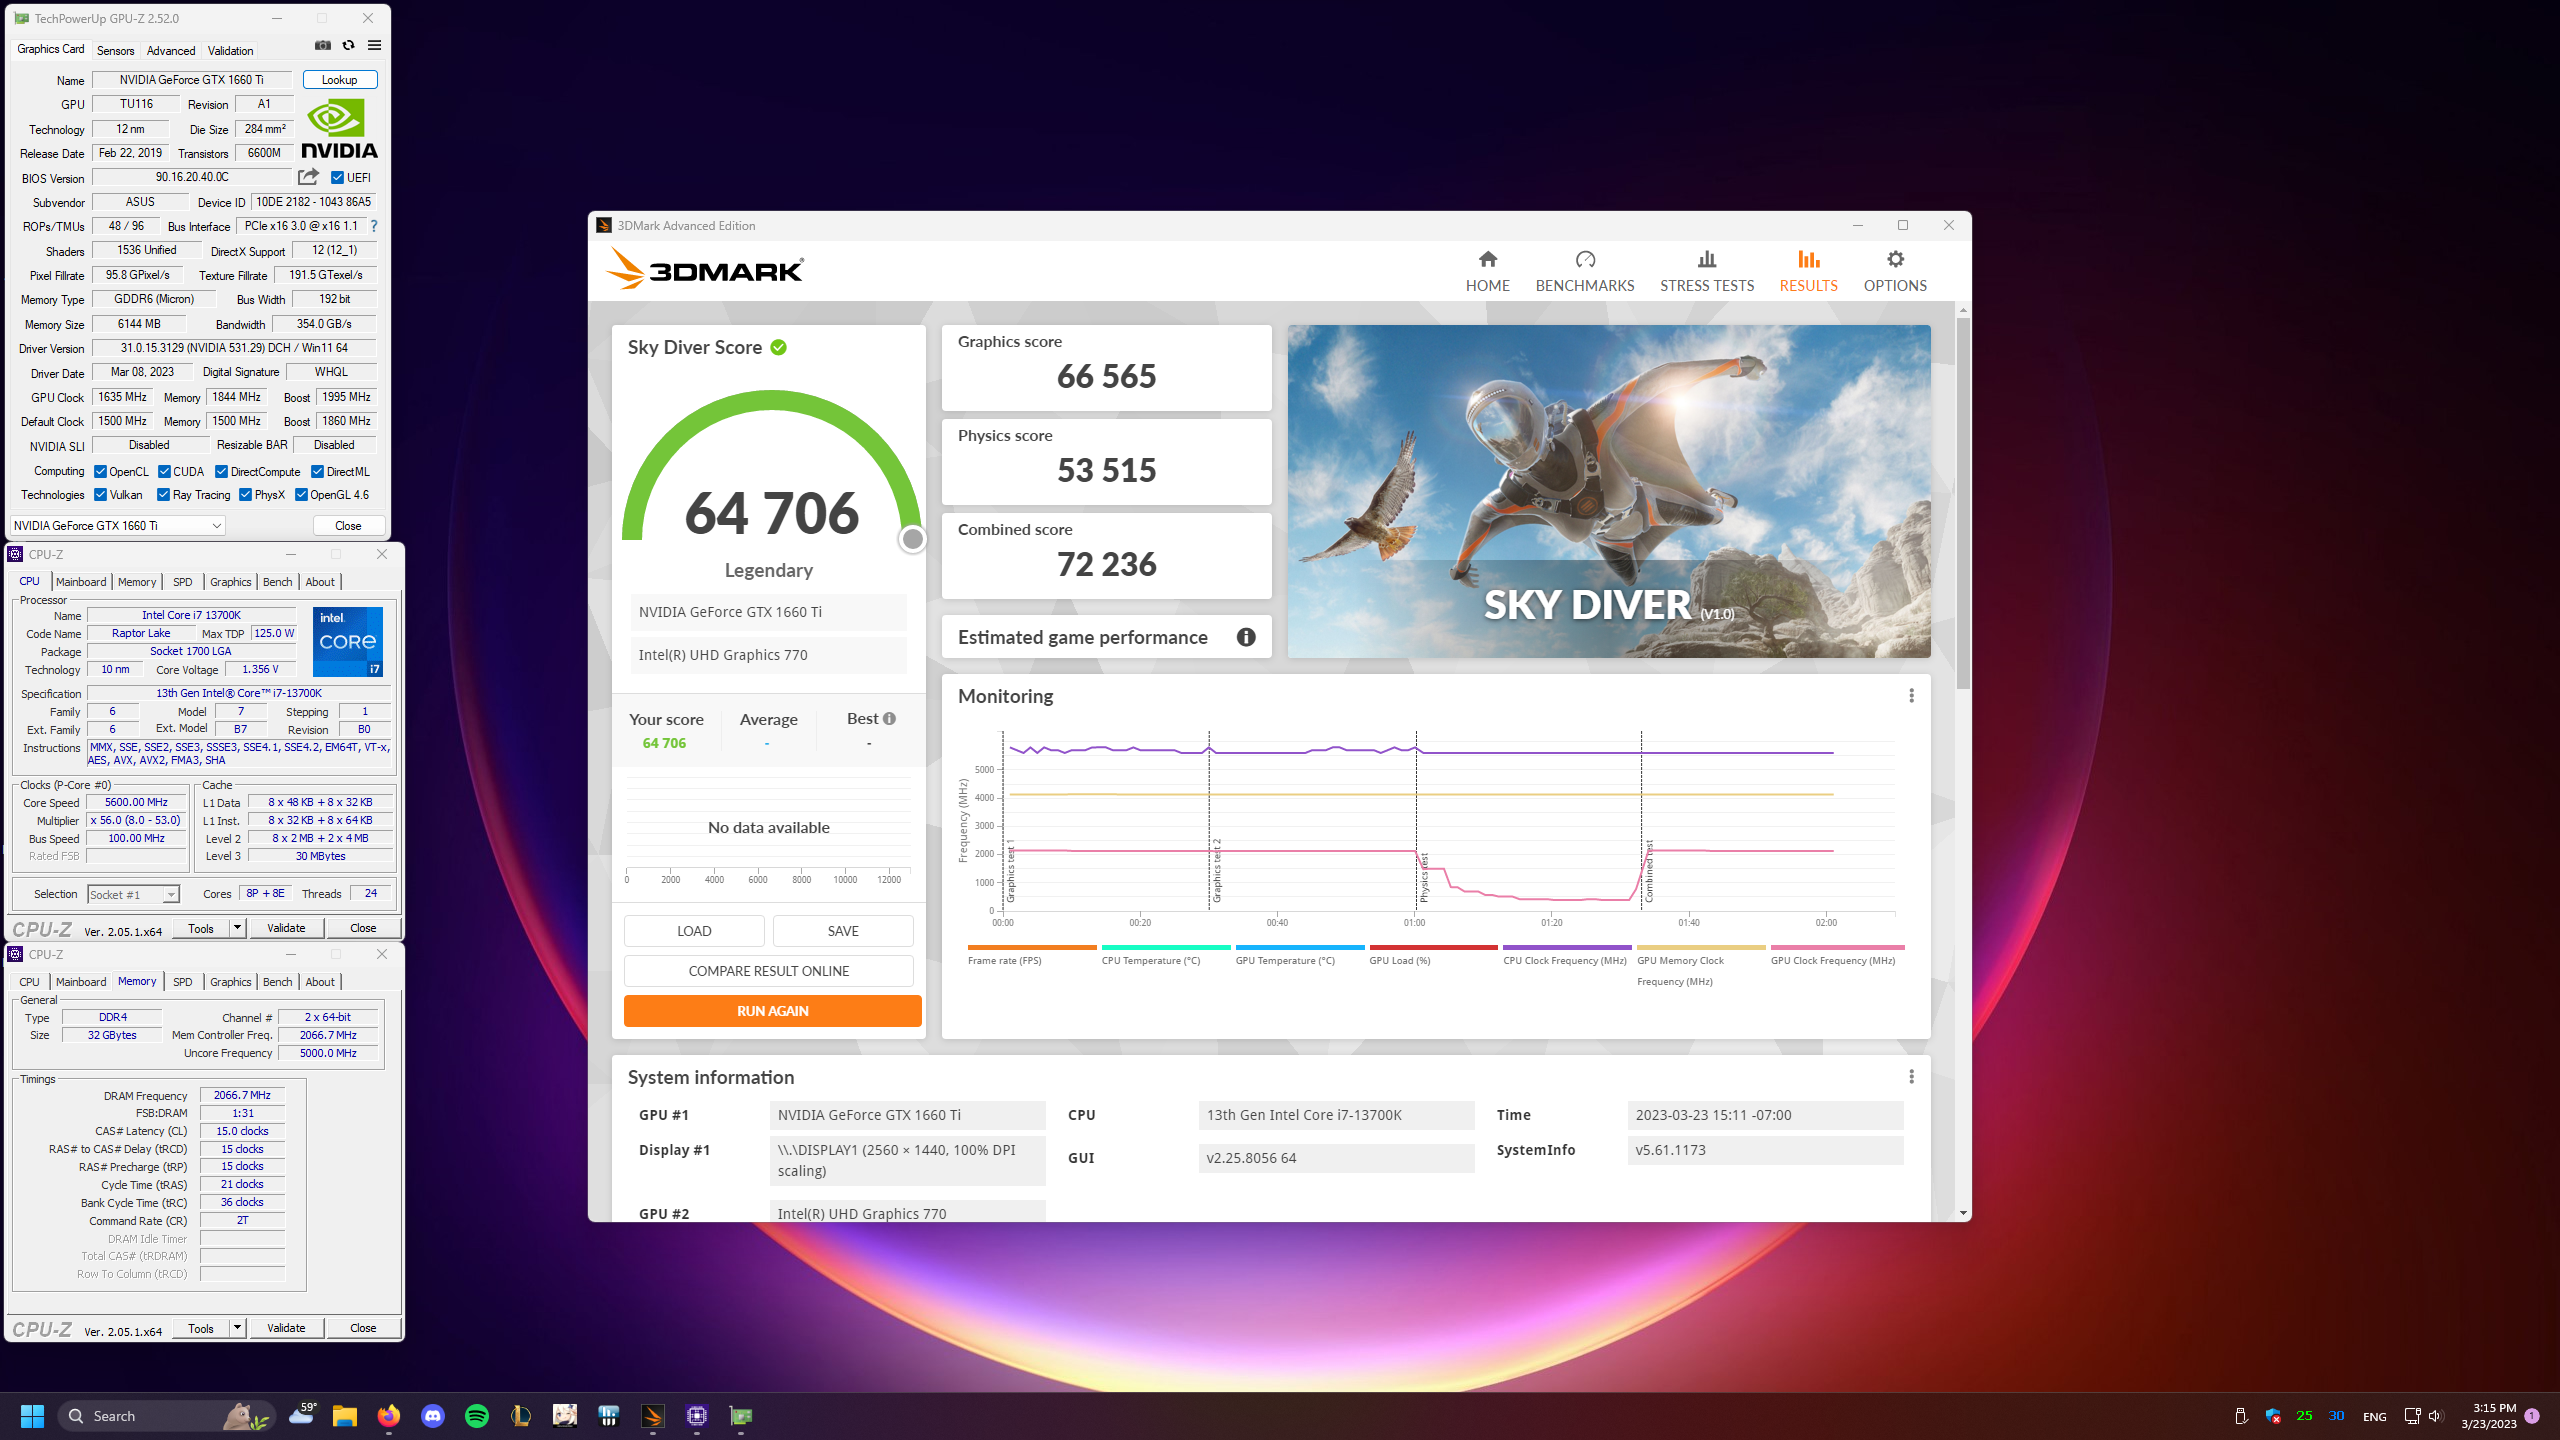Switch to the Advanced tab in GPU-Z
The height and width of the screenshot is (1440, 2560).
coord(171,51)
